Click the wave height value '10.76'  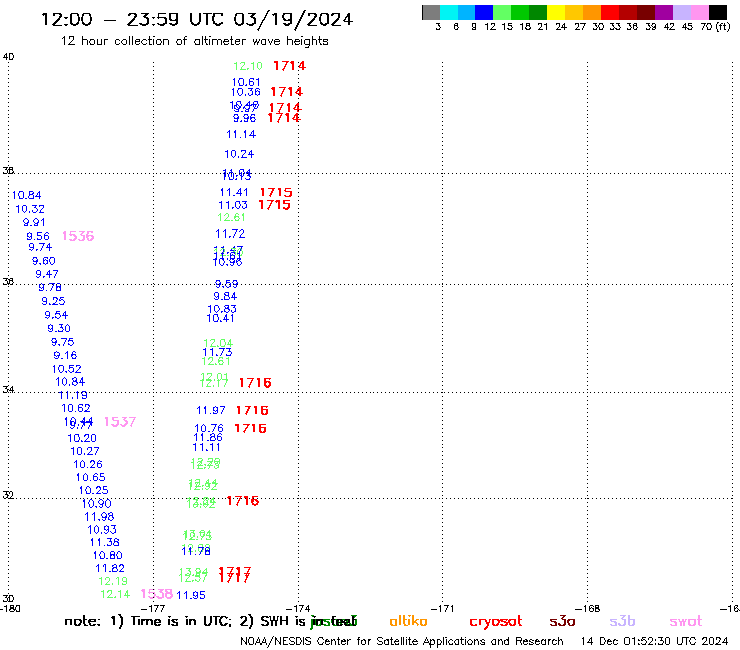coord(209,429)
